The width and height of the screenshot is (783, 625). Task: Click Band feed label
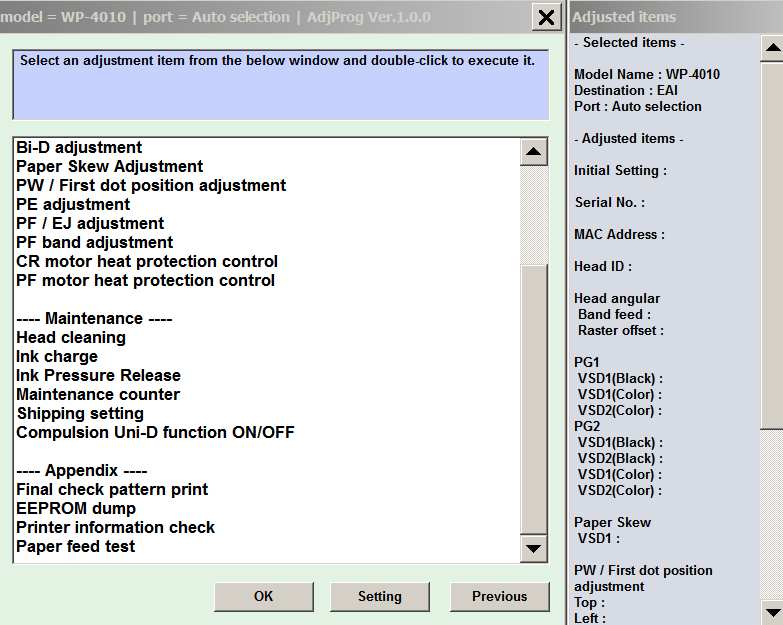(x=615, y=314)
